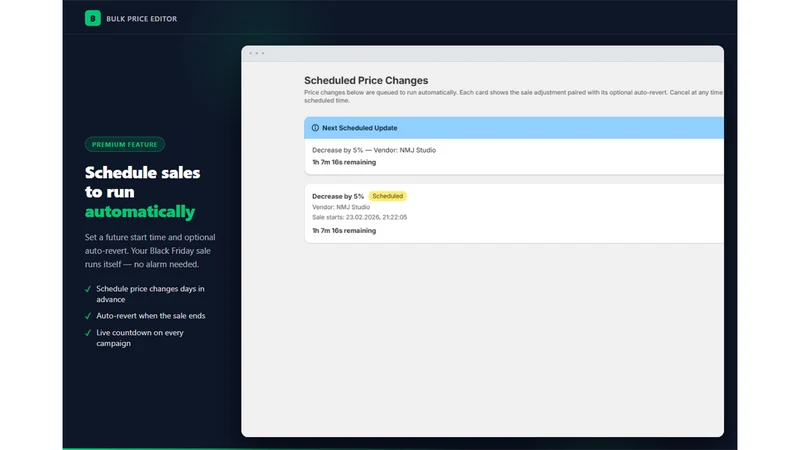Click the window dots in mockup title bar
This screenshot has width=800, height=450.
point(257,53)
